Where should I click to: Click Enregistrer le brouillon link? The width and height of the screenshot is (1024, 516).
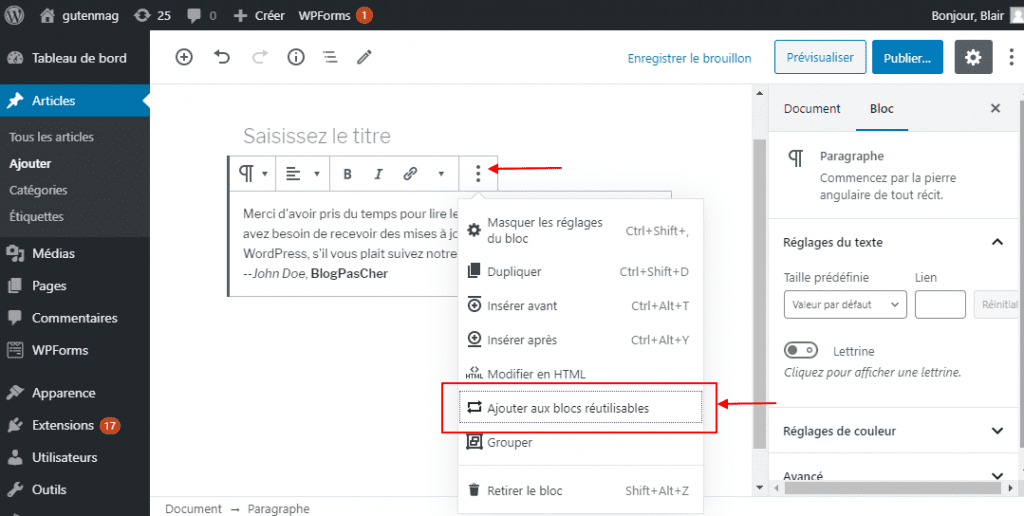click(689, 58)
